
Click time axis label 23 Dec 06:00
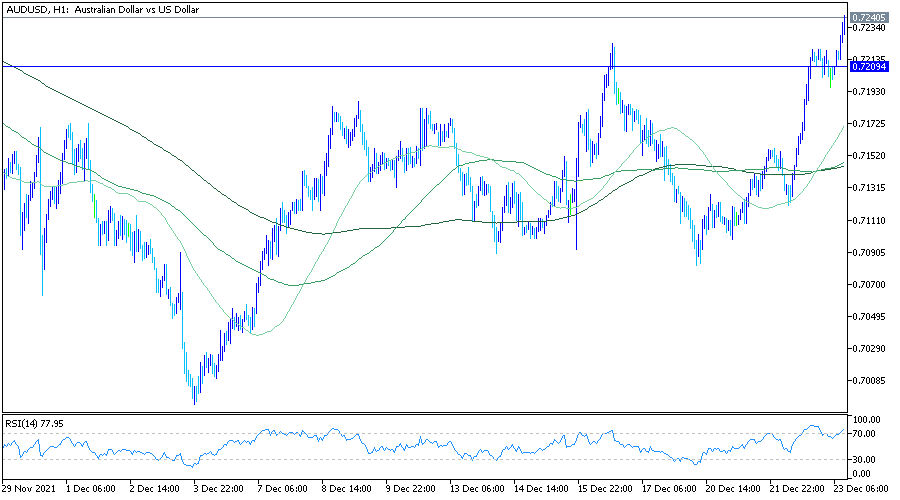click(x=861, y=489)
